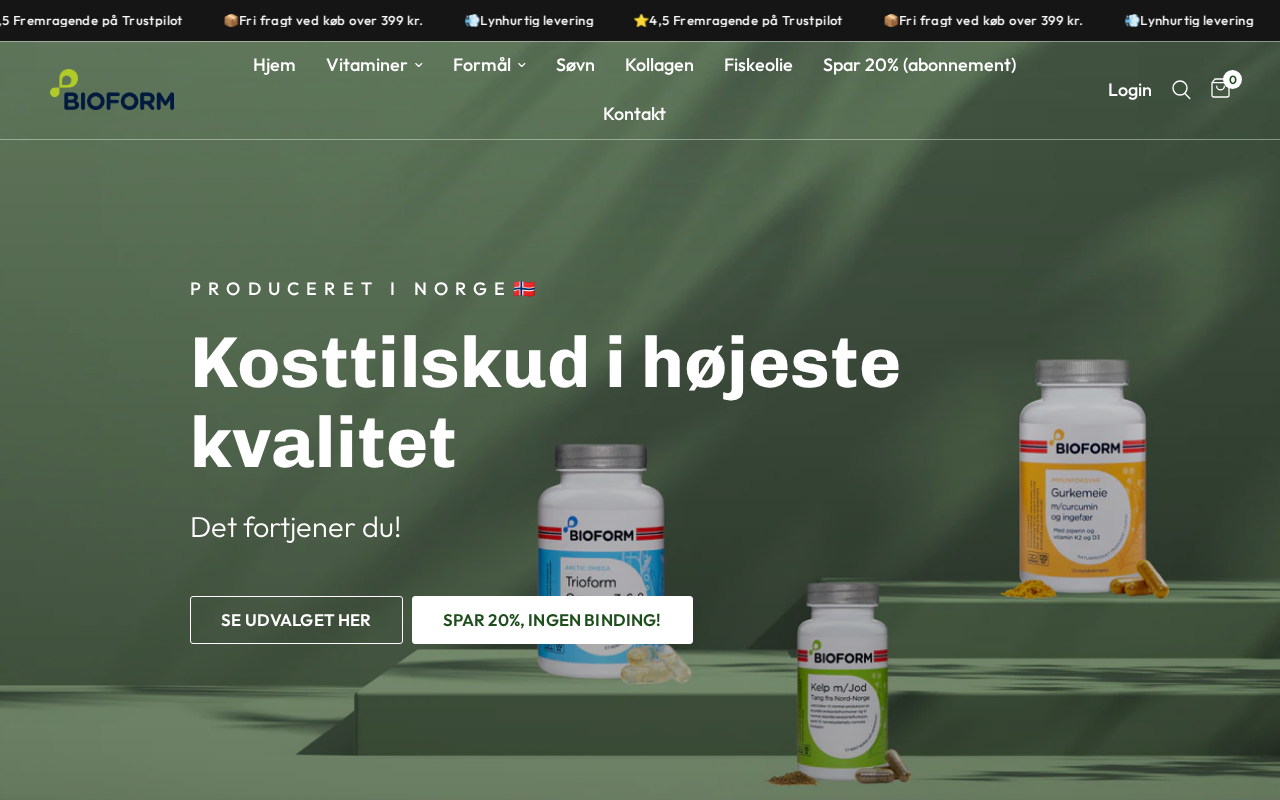Expand the Formål dropdown menu
The image size is (1280, 800).
click(489, 65)
